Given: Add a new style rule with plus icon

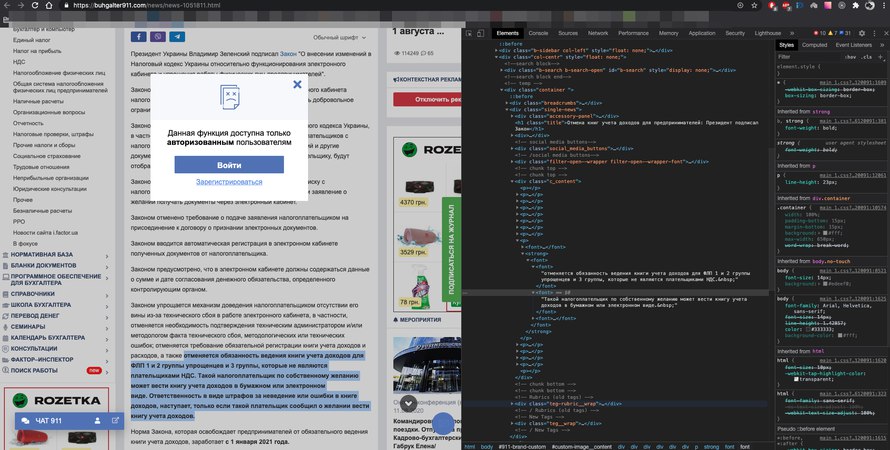Looking at the screenshot, I should (880, 57).
